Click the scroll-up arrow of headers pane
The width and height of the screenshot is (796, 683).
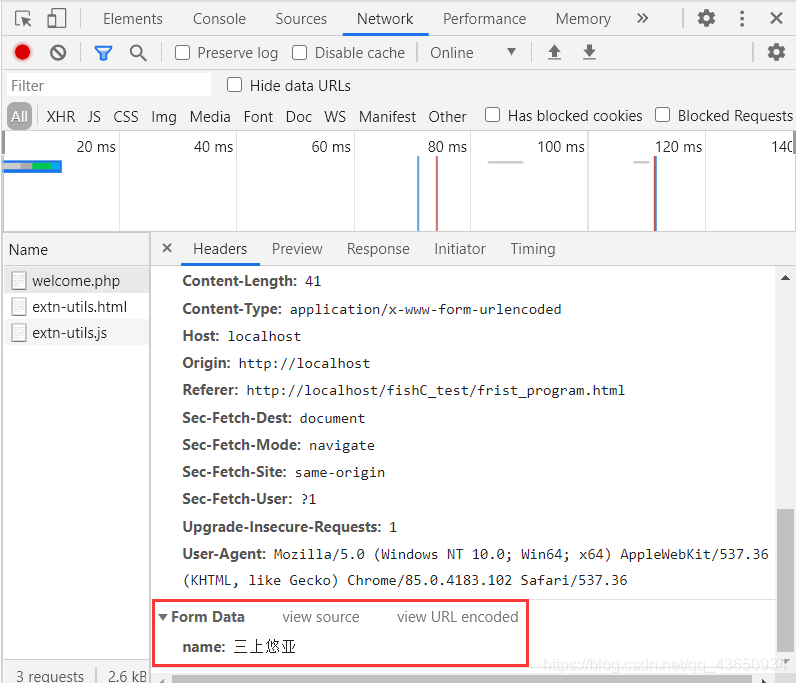click(x=785, y=277)
